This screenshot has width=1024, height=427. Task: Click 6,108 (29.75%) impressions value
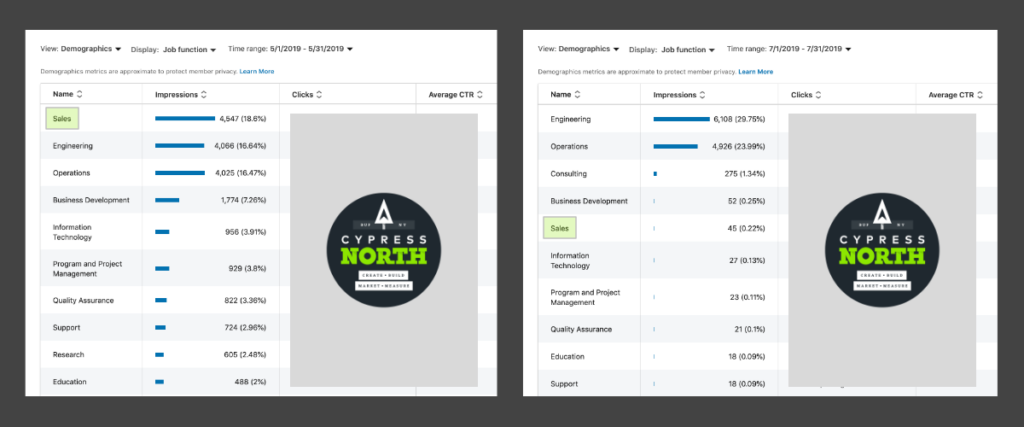pyautogui.click(x=739, y=119)
